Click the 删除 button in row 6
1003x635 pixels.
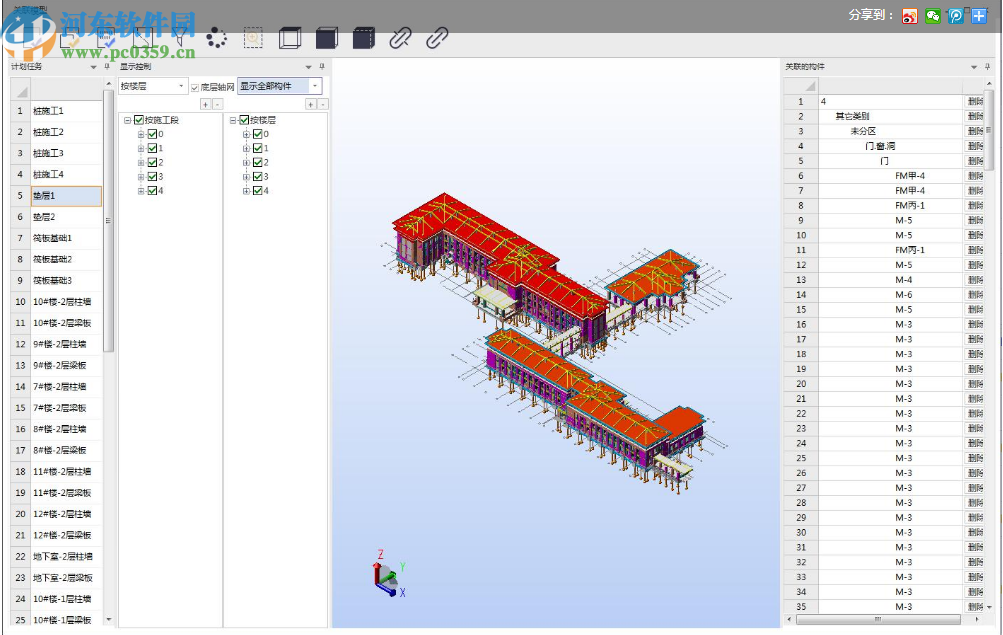tap(975, 176)
